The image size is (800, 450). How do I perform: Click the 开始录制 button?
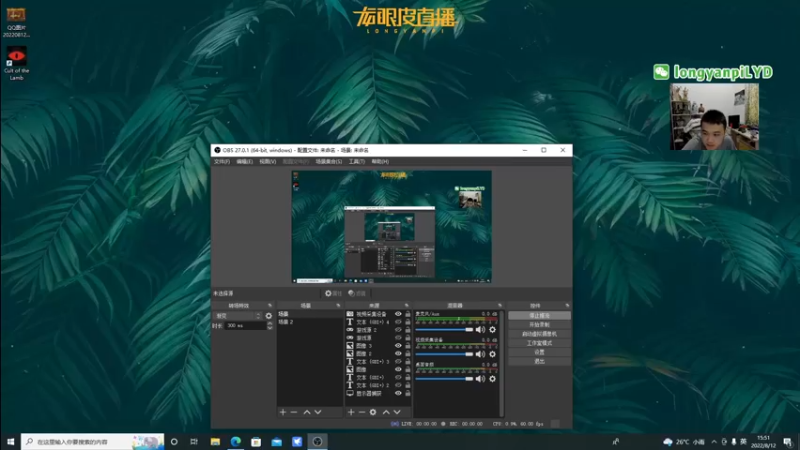point(539,325)
